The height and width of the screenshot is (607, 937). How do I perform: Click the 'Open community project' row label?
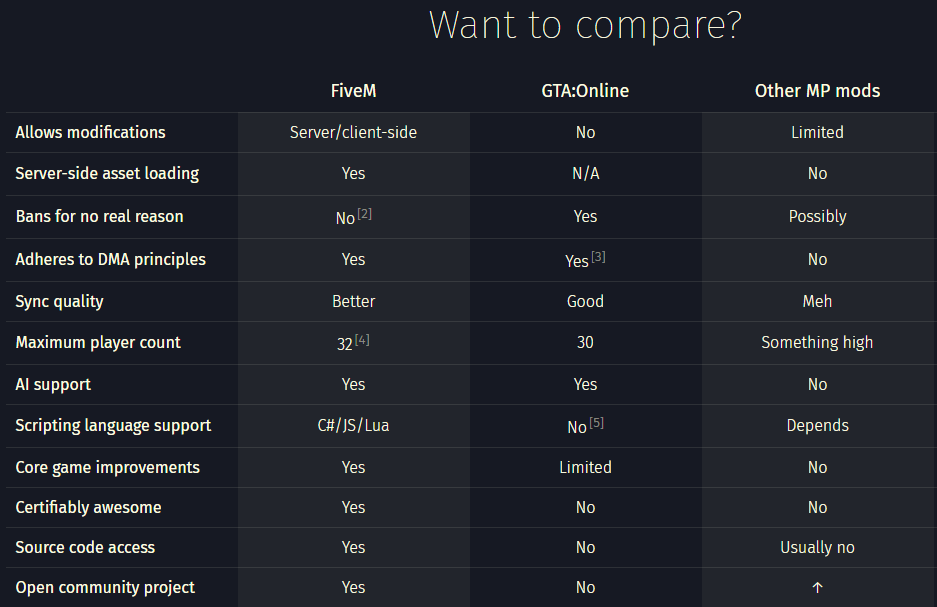tap(105, 587)
